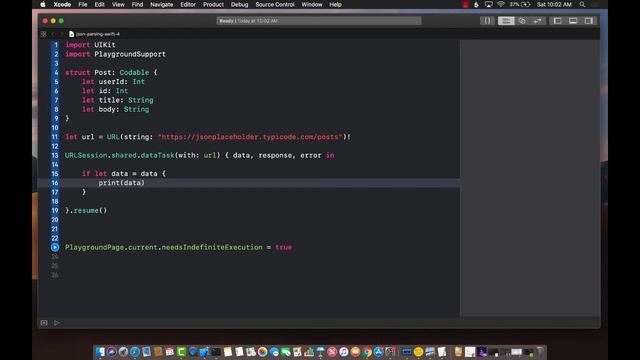Click the jsonplaceholder URL string in code
The height and width of the screenshot is (360, 640).
250,137
